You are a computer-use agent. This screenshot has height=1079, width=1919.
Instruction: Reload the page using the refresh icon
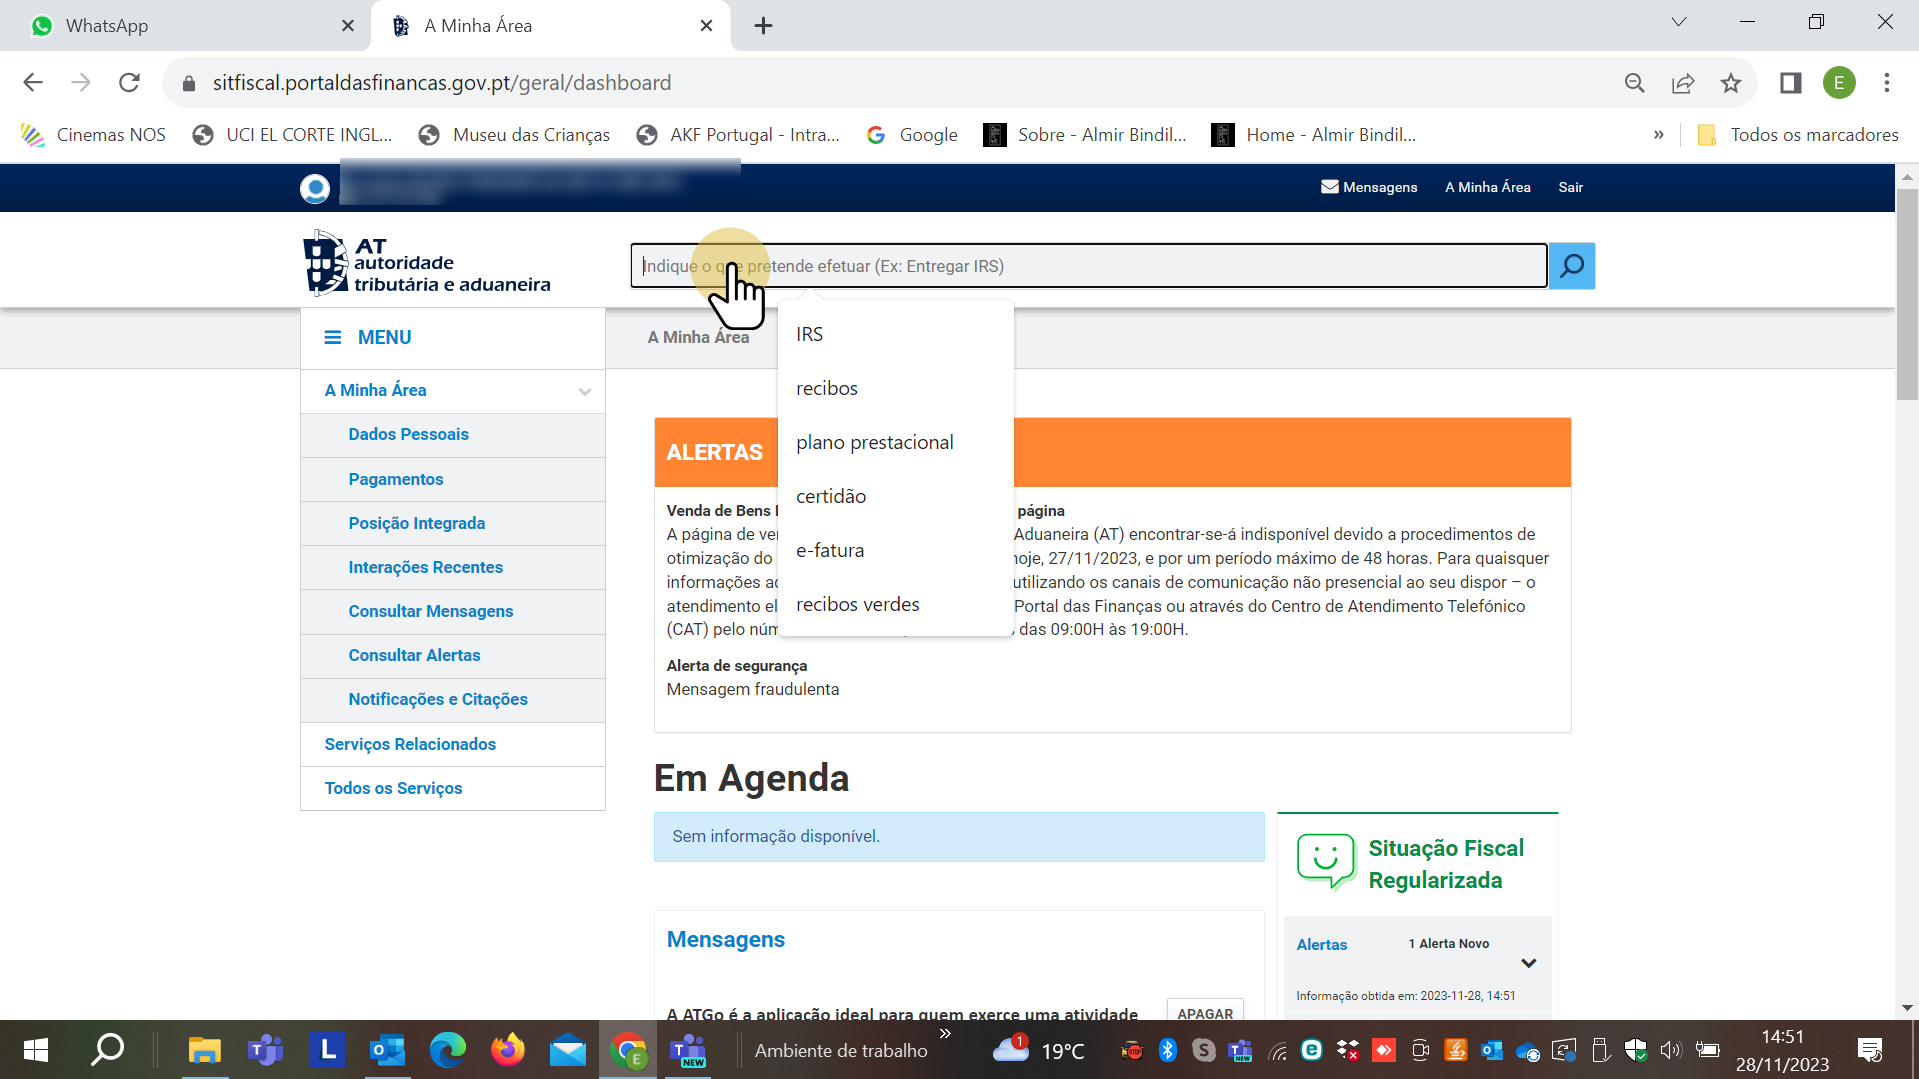click(129, 83)
